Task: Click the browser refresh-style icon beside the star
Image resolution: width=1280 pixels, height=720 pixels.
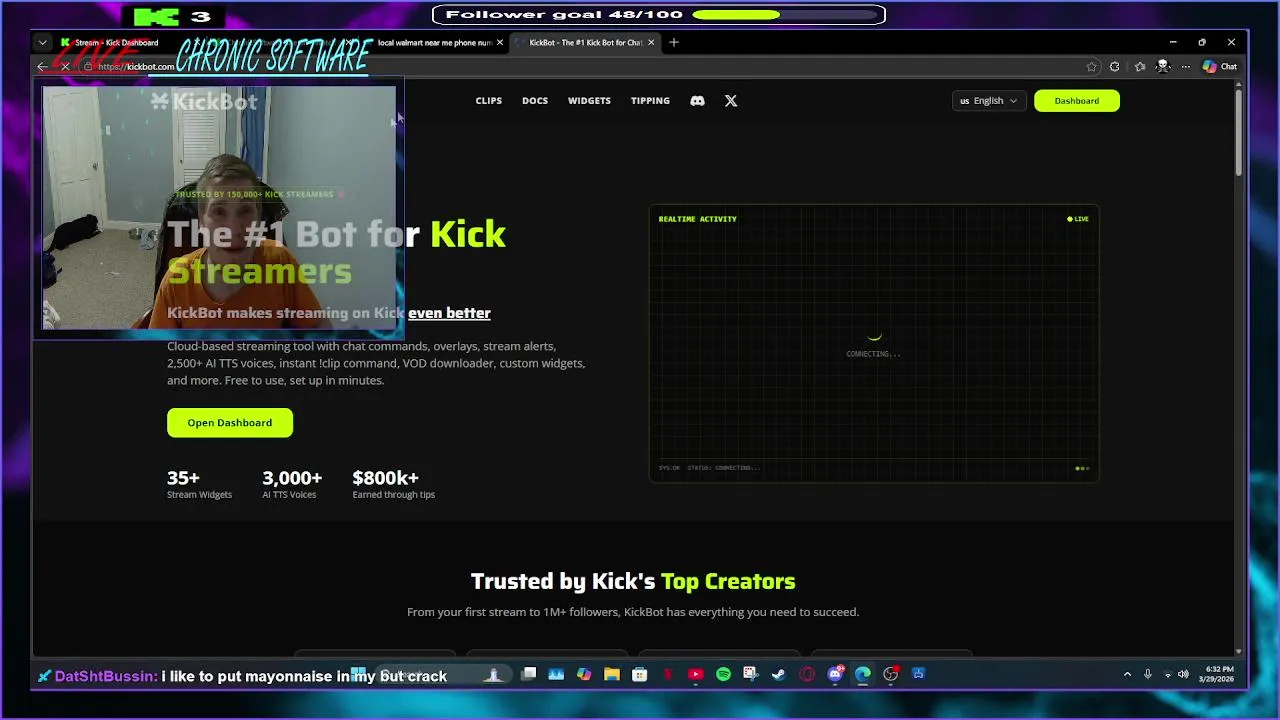Action: coord(1115,67)
